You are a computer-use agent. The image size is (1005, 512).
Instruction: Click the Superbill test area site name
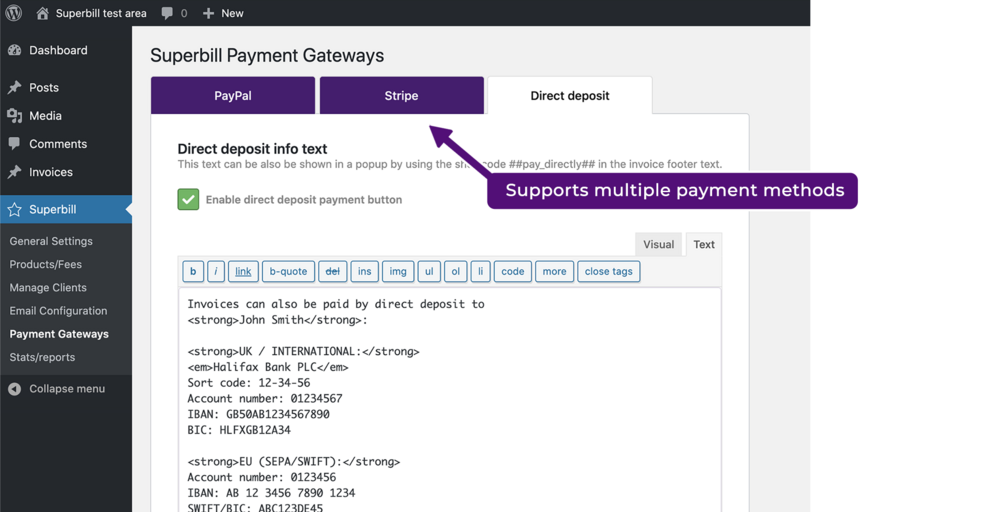click(x=101, y=13)
